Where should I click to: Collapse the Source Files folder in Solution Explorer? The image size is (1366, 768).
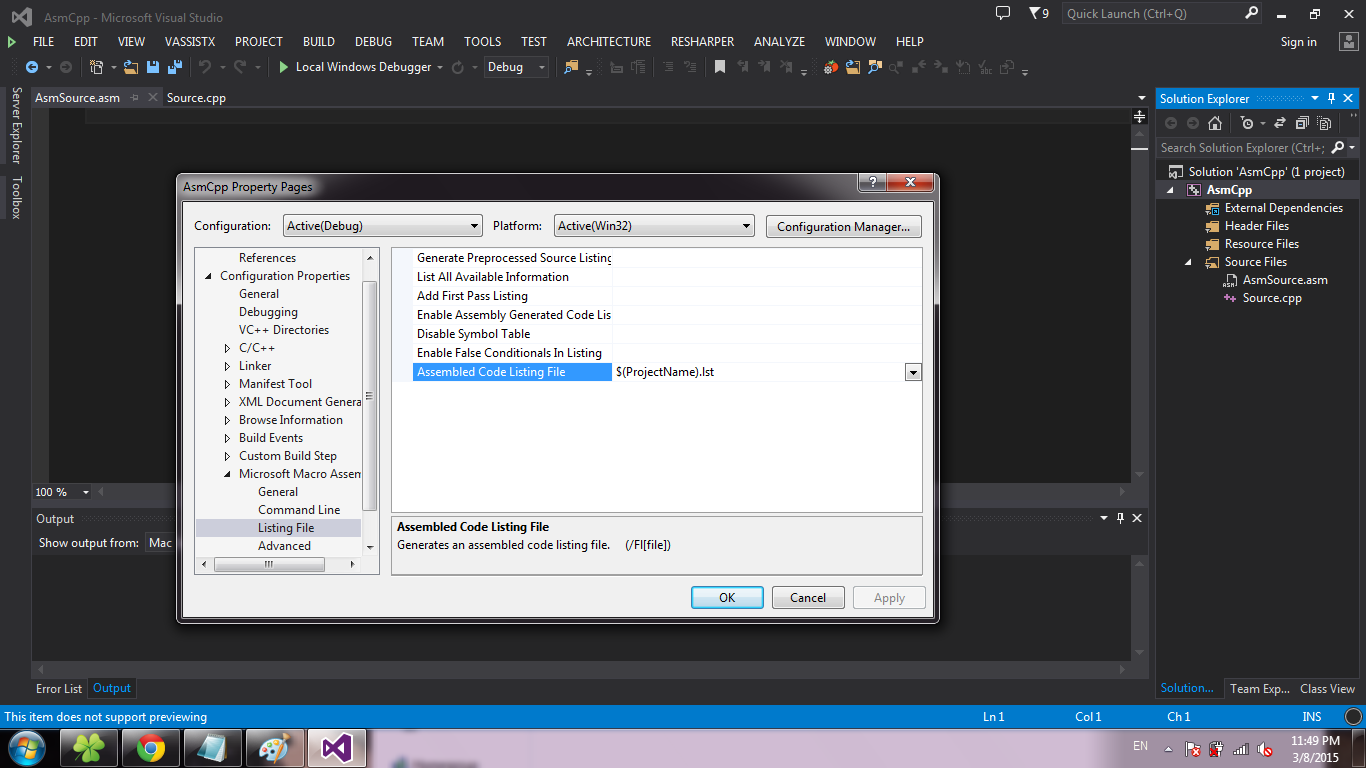pos(1189,262)
